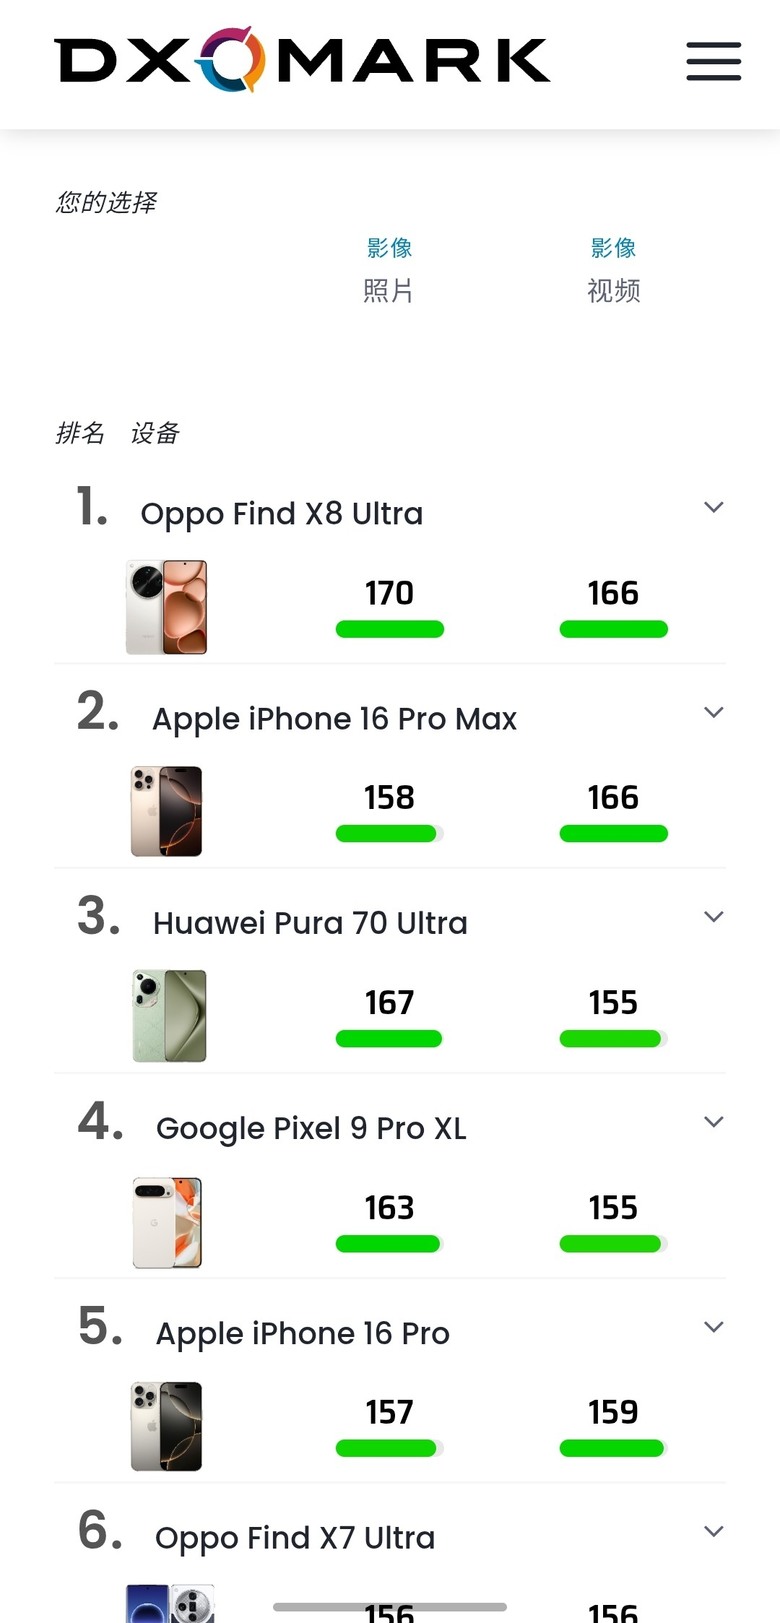Open the hamburger menu
This screenshot has width=780, height=1623.
(713, 61)
